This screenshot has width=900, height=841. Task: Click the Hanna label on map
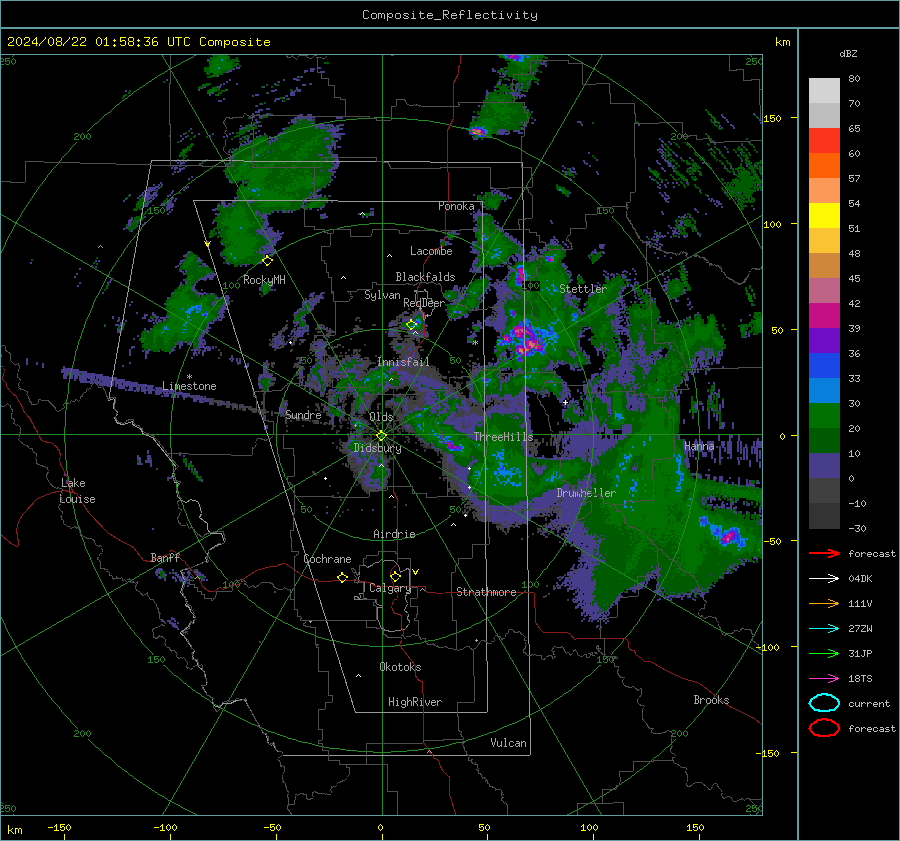(x=699, y=446)
